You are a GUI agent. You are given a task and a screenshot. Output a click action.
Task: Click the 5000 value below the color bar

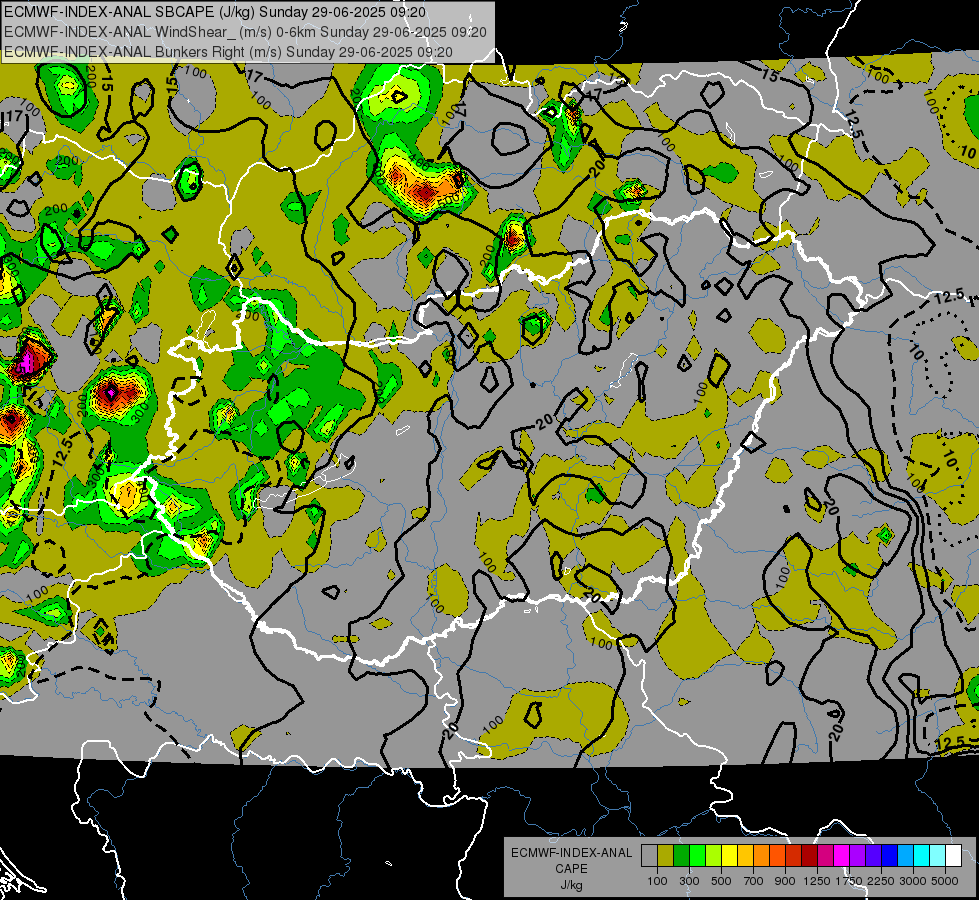tap(945, 881)
